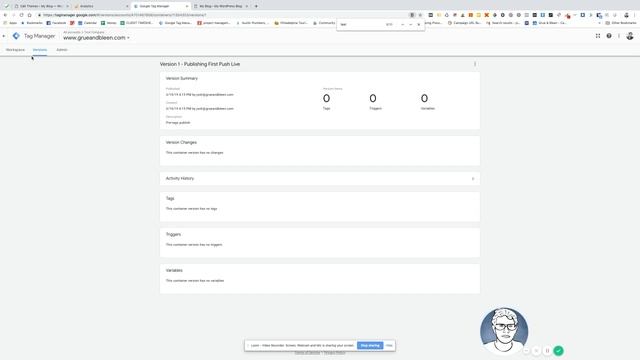
Task: Click the pinned green checkmark browser tab
Action: (x=6, y=6)
